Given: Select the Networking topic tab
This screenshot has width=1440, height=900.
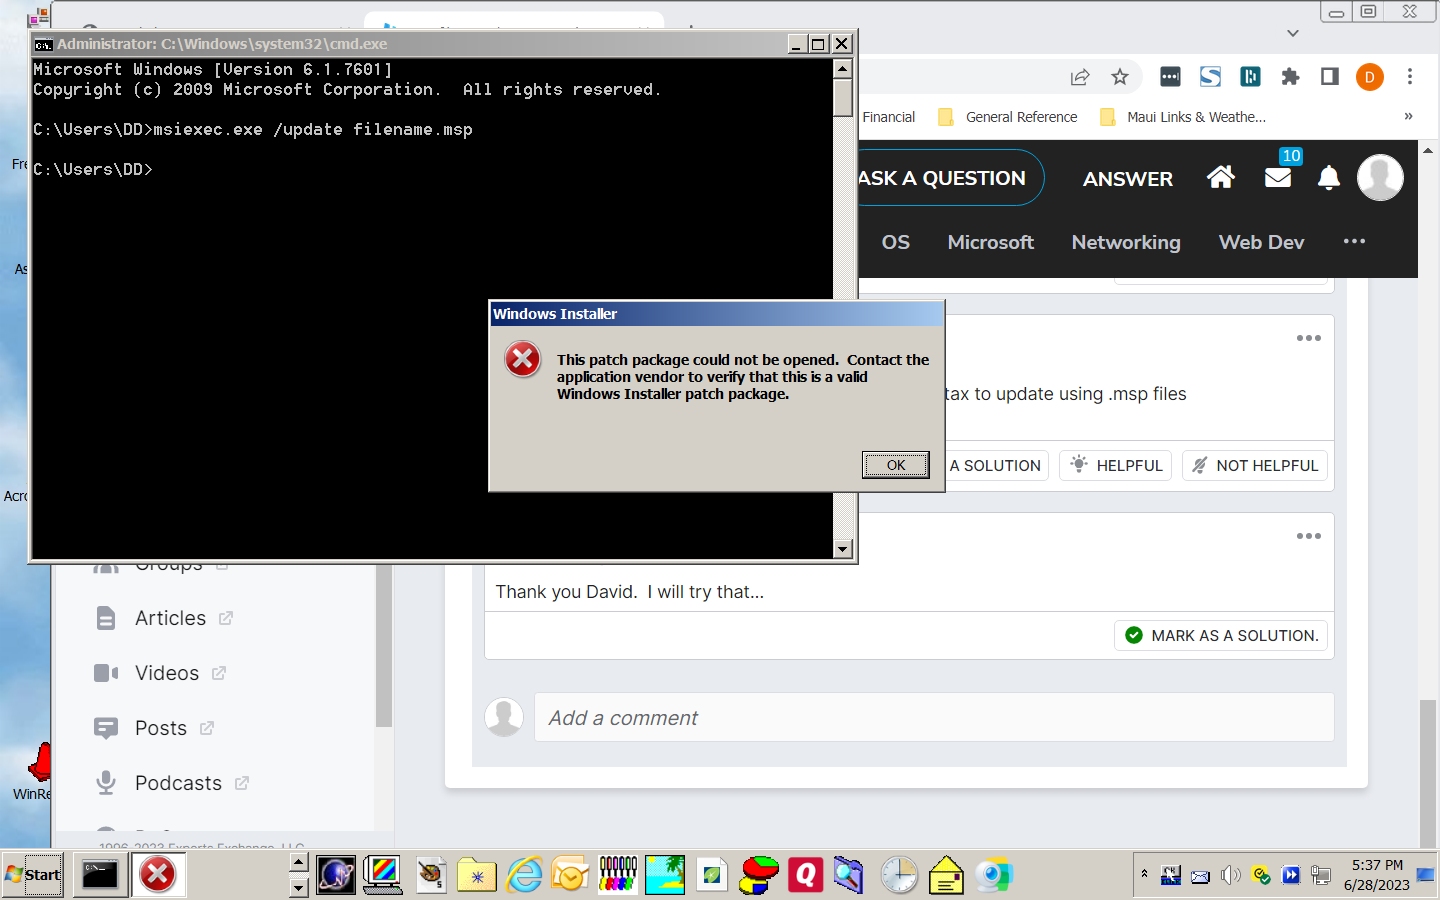Looking at the screenshot, I should [1126, 243].
